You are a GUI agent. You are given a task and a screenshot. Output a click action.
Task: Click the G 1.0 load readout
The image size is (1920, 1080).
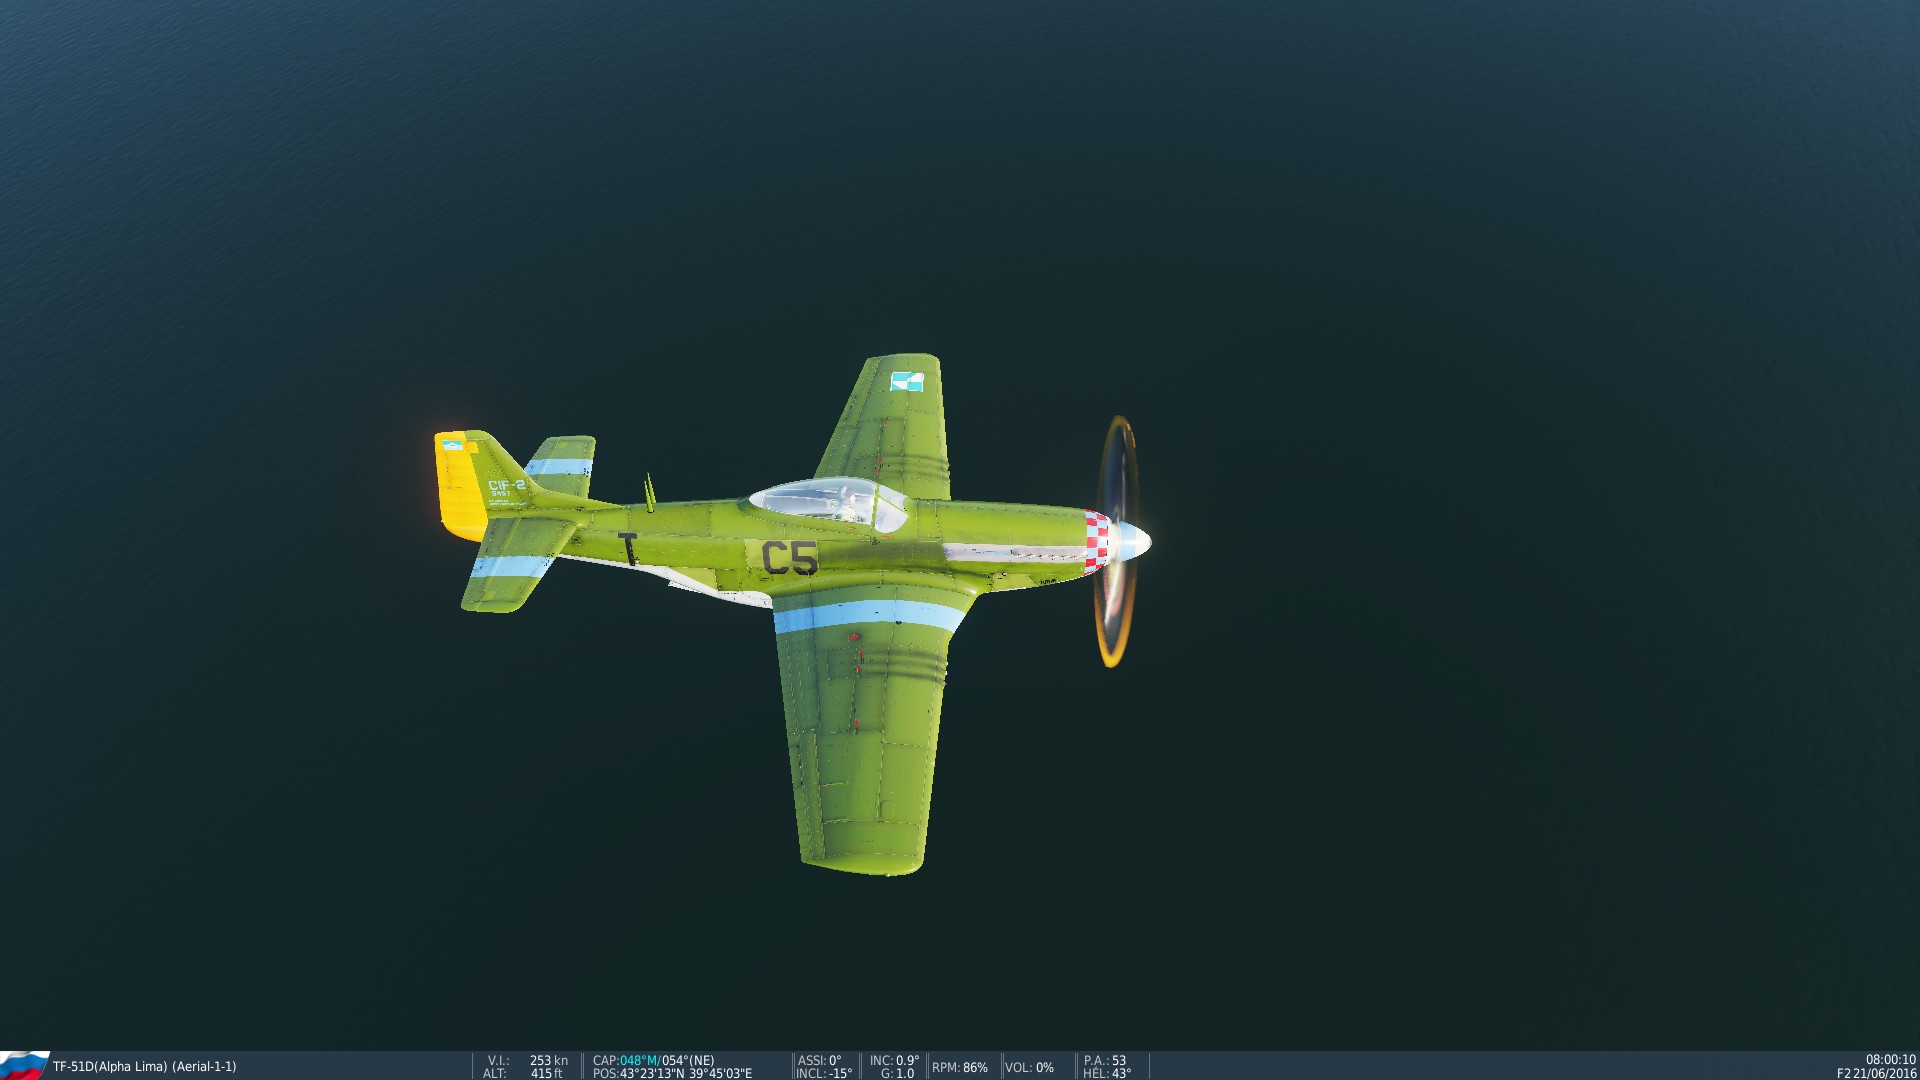pyautogui.click(x=897, y=1073)
